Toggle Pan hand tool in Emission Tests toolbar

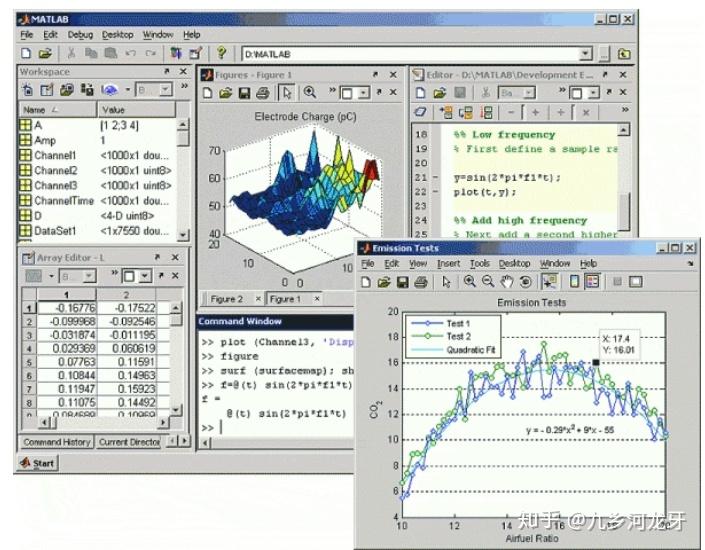click(x=507, y=282)
